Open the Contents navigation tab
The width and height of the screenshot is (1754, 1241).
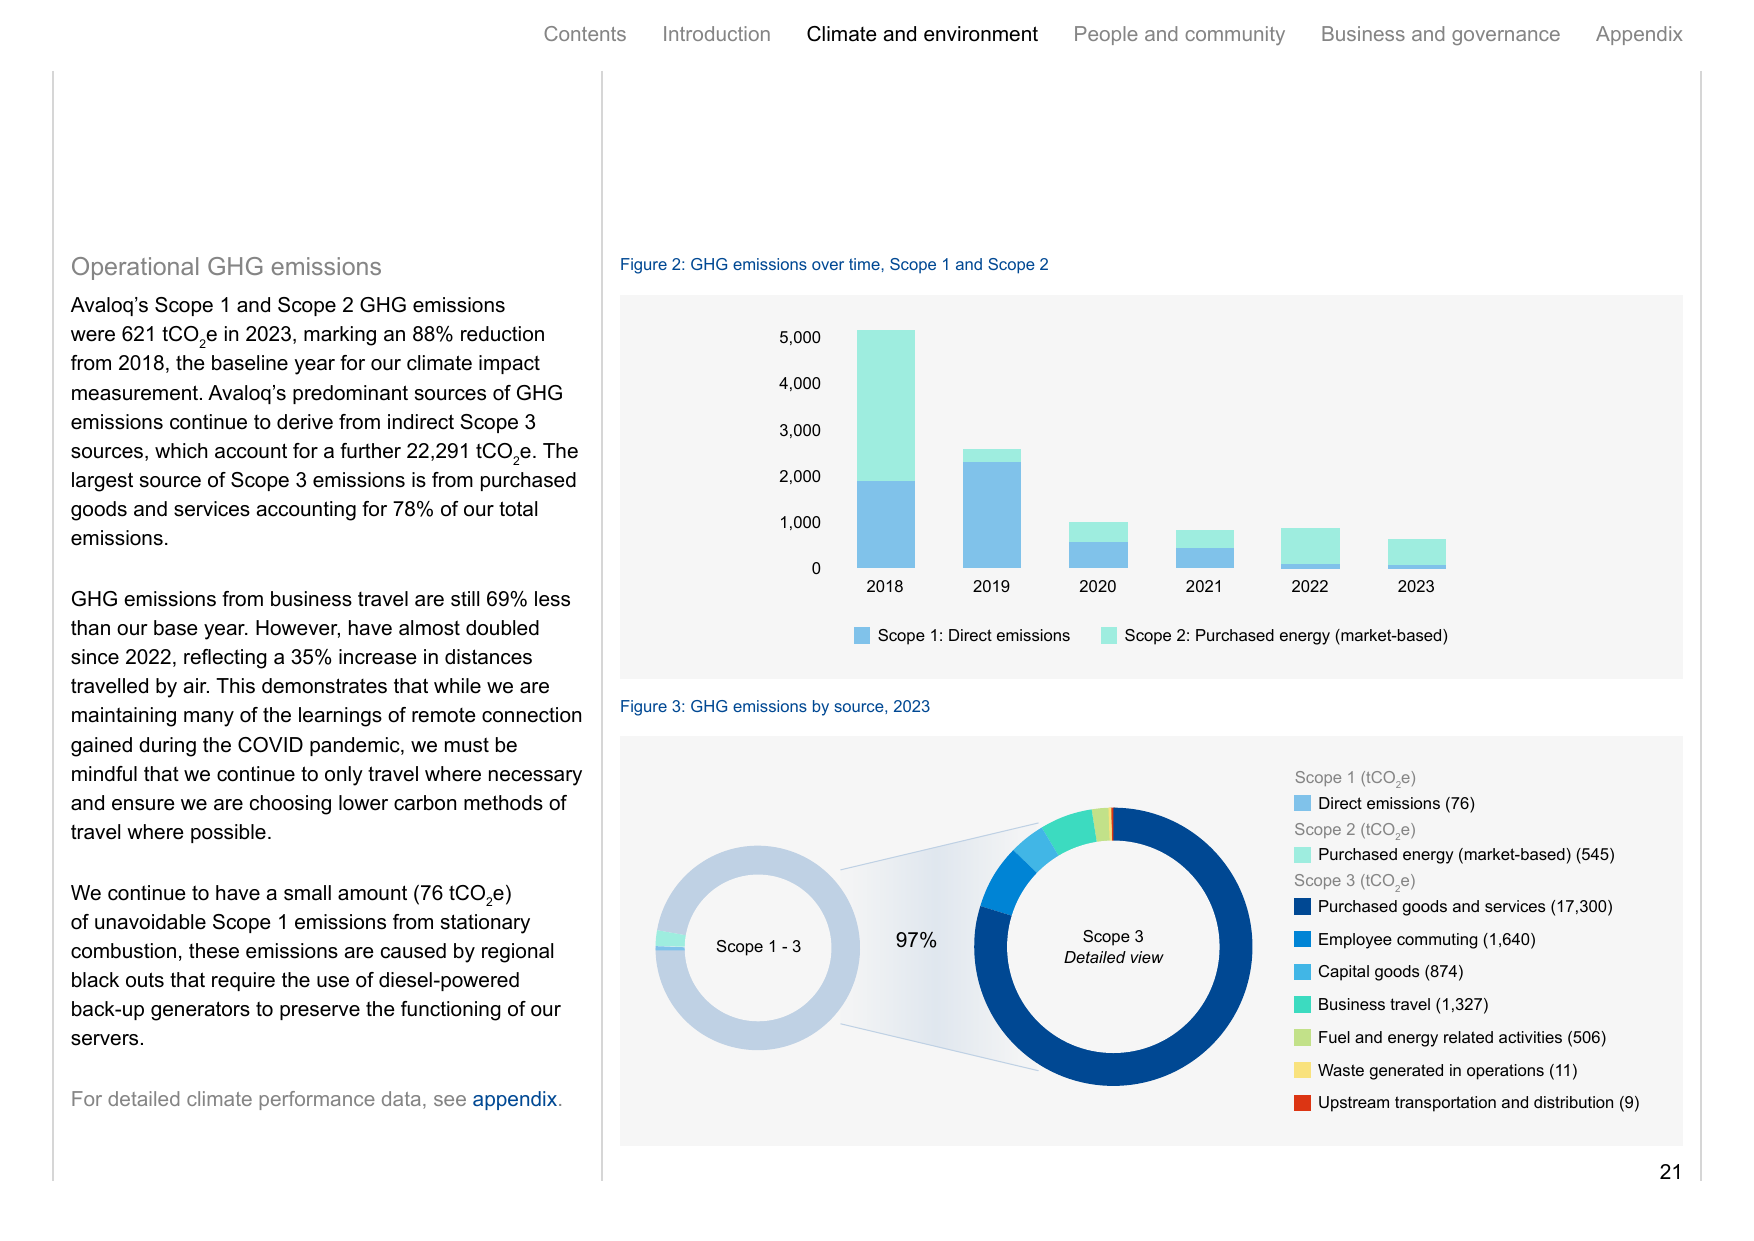pyautogui.click(x=585, y=34)
